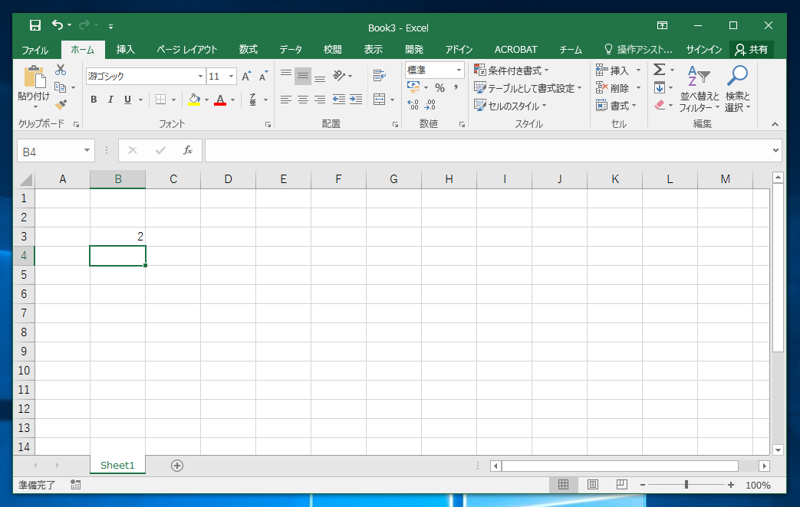Copy the selection with the copy icon
This screenshot has width=800, height=507.
point(60,87)
